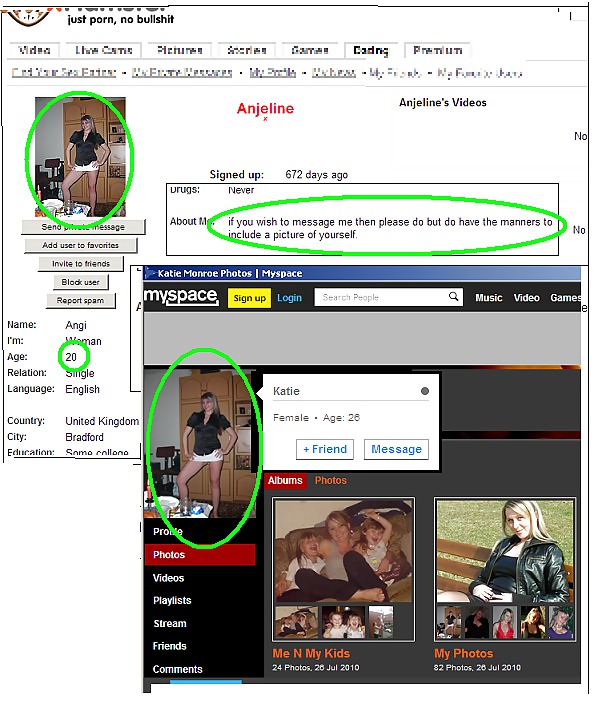The image size is (594, 705).
Task: Select Videos in the left sidebar
Action: (169, 578)
